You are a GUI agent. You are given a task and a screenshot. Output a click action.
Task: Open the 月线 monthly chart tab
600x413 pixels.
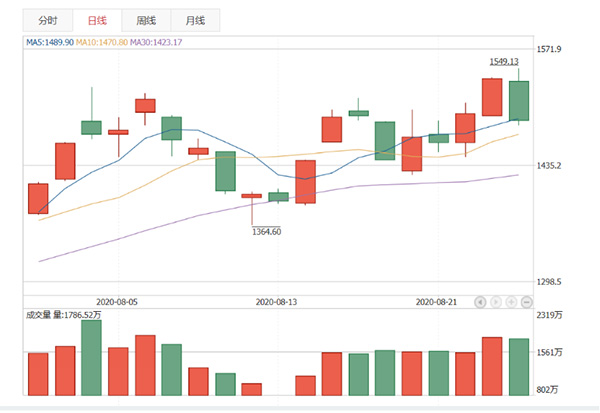tap(196, 21)
